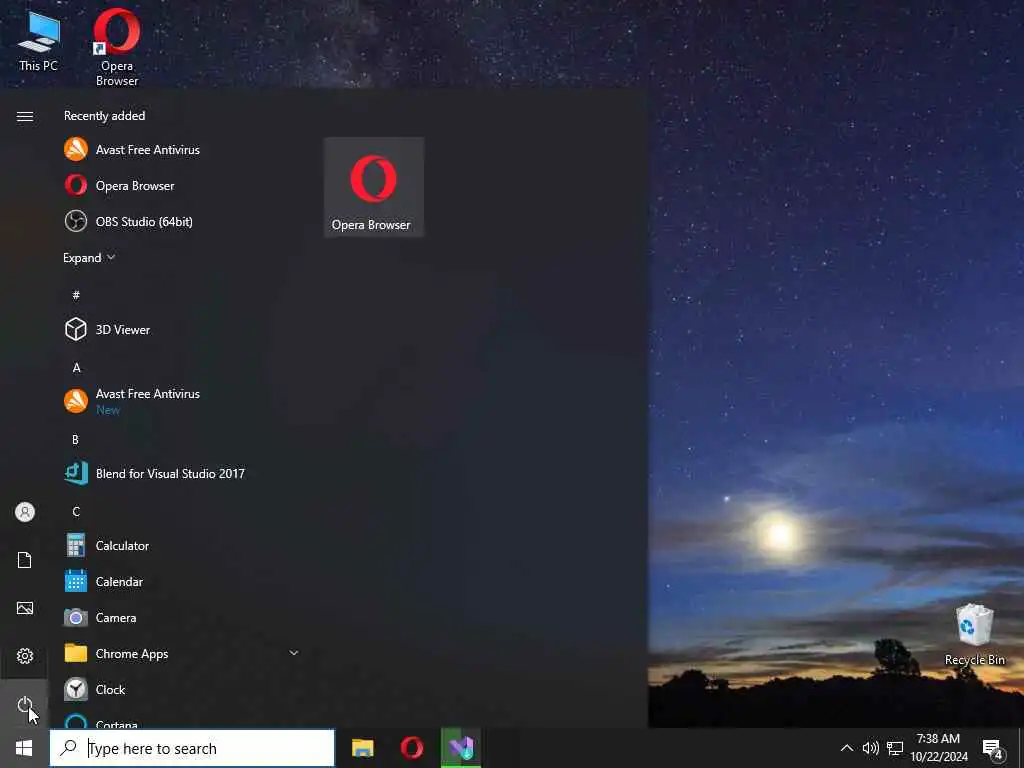Open the Action Center notifications

click(x=993, y=749)
